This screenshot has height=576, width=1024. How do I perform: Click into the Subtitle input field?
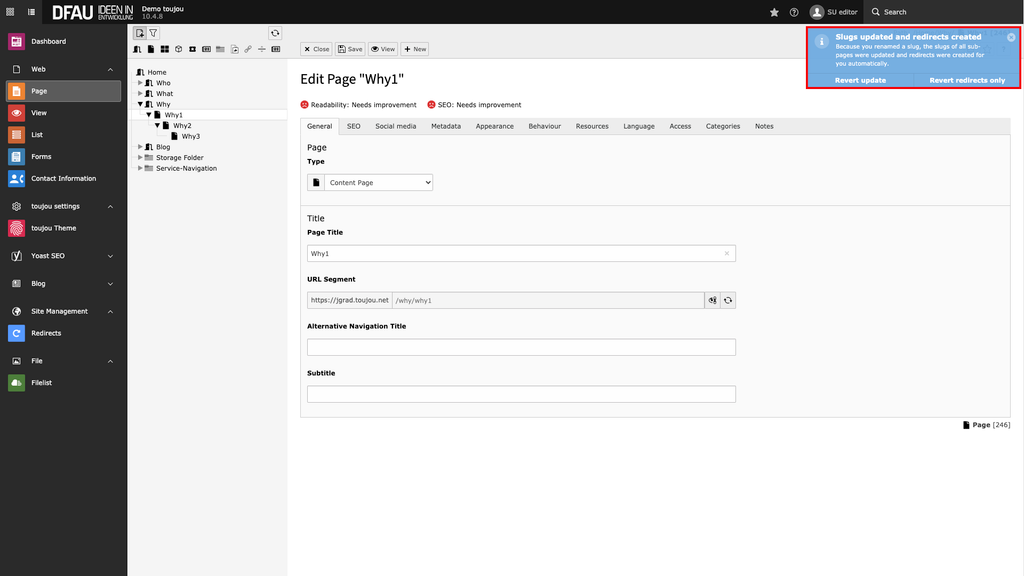521,394
